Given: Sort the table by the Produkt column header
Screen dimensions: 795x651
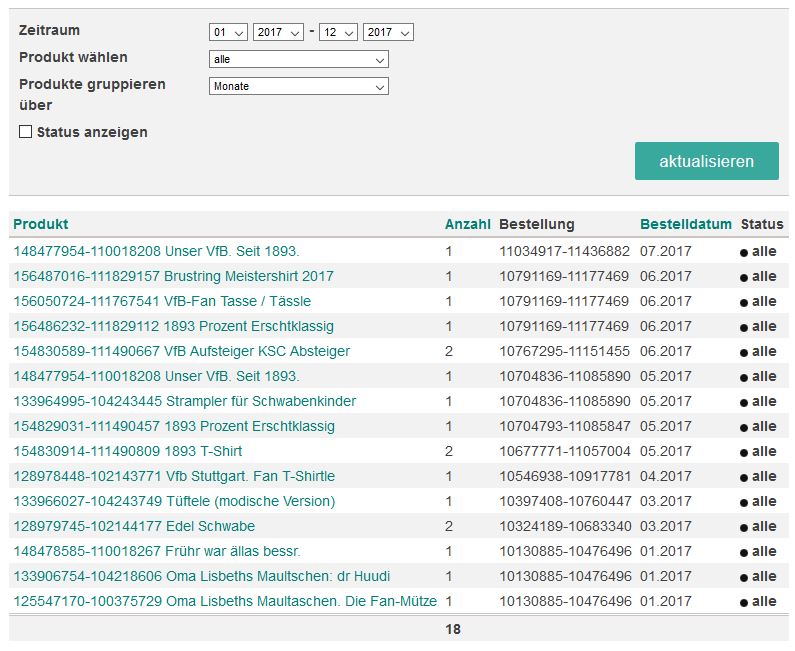Looking at the screenshot, I should 41,224.
